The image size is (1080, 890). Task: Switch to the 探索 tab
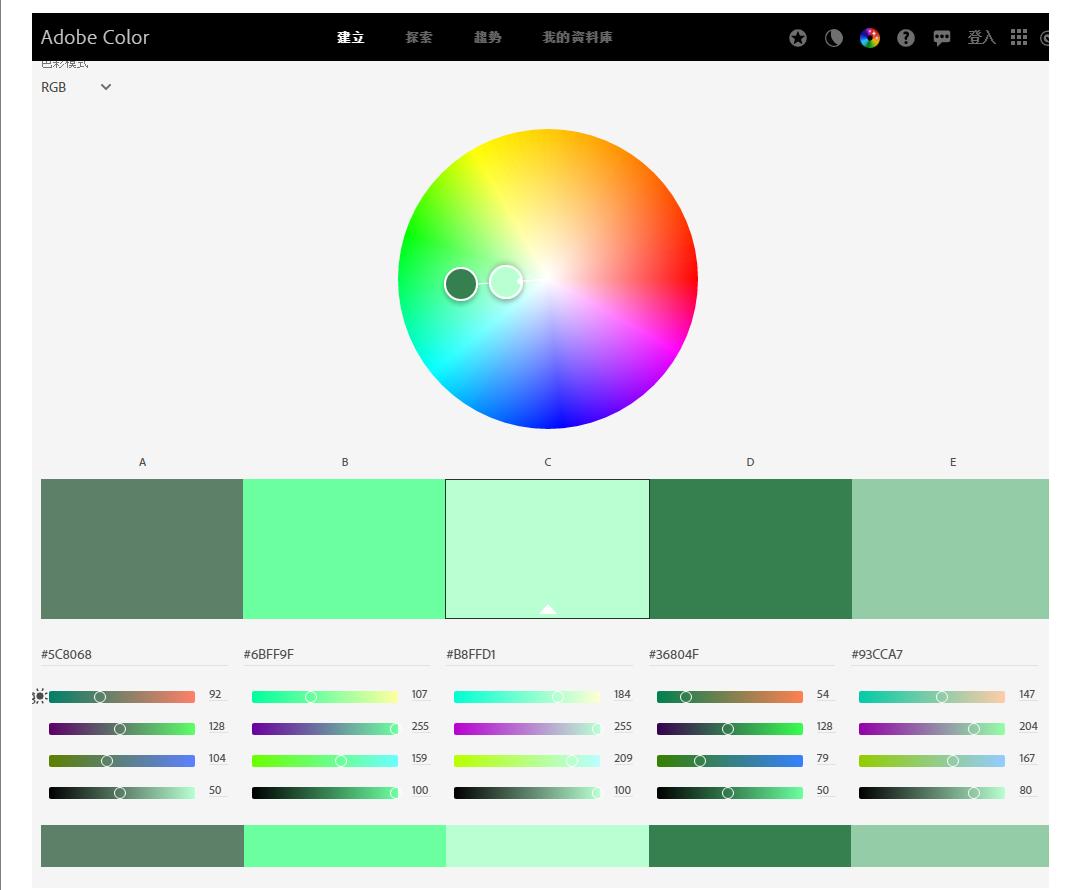point(419,38)
